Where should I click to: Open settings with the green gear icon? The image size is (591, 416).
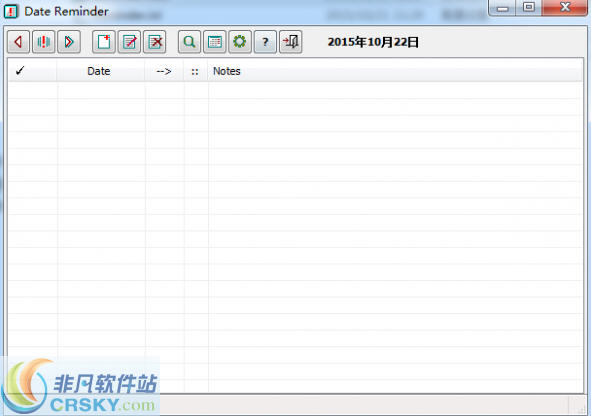coord(240,41)
